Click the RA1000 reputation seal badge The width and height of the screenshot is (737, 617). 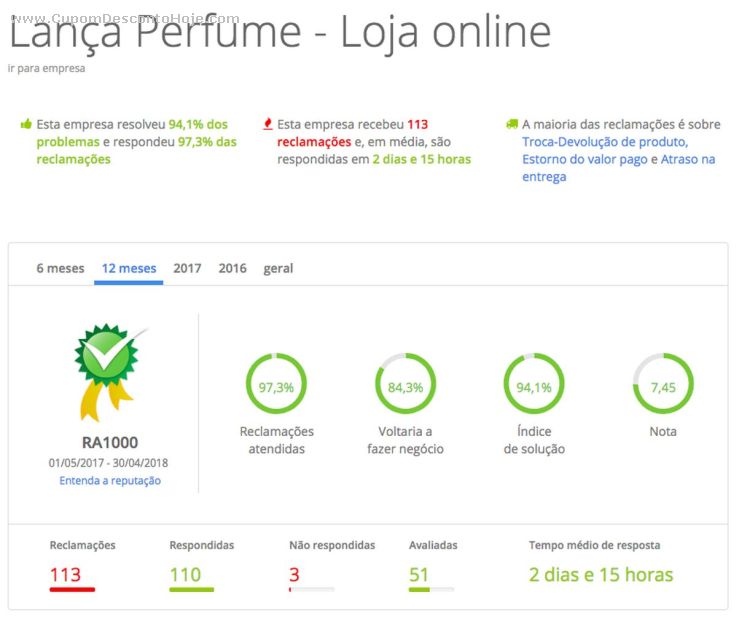tap(110, 372)
